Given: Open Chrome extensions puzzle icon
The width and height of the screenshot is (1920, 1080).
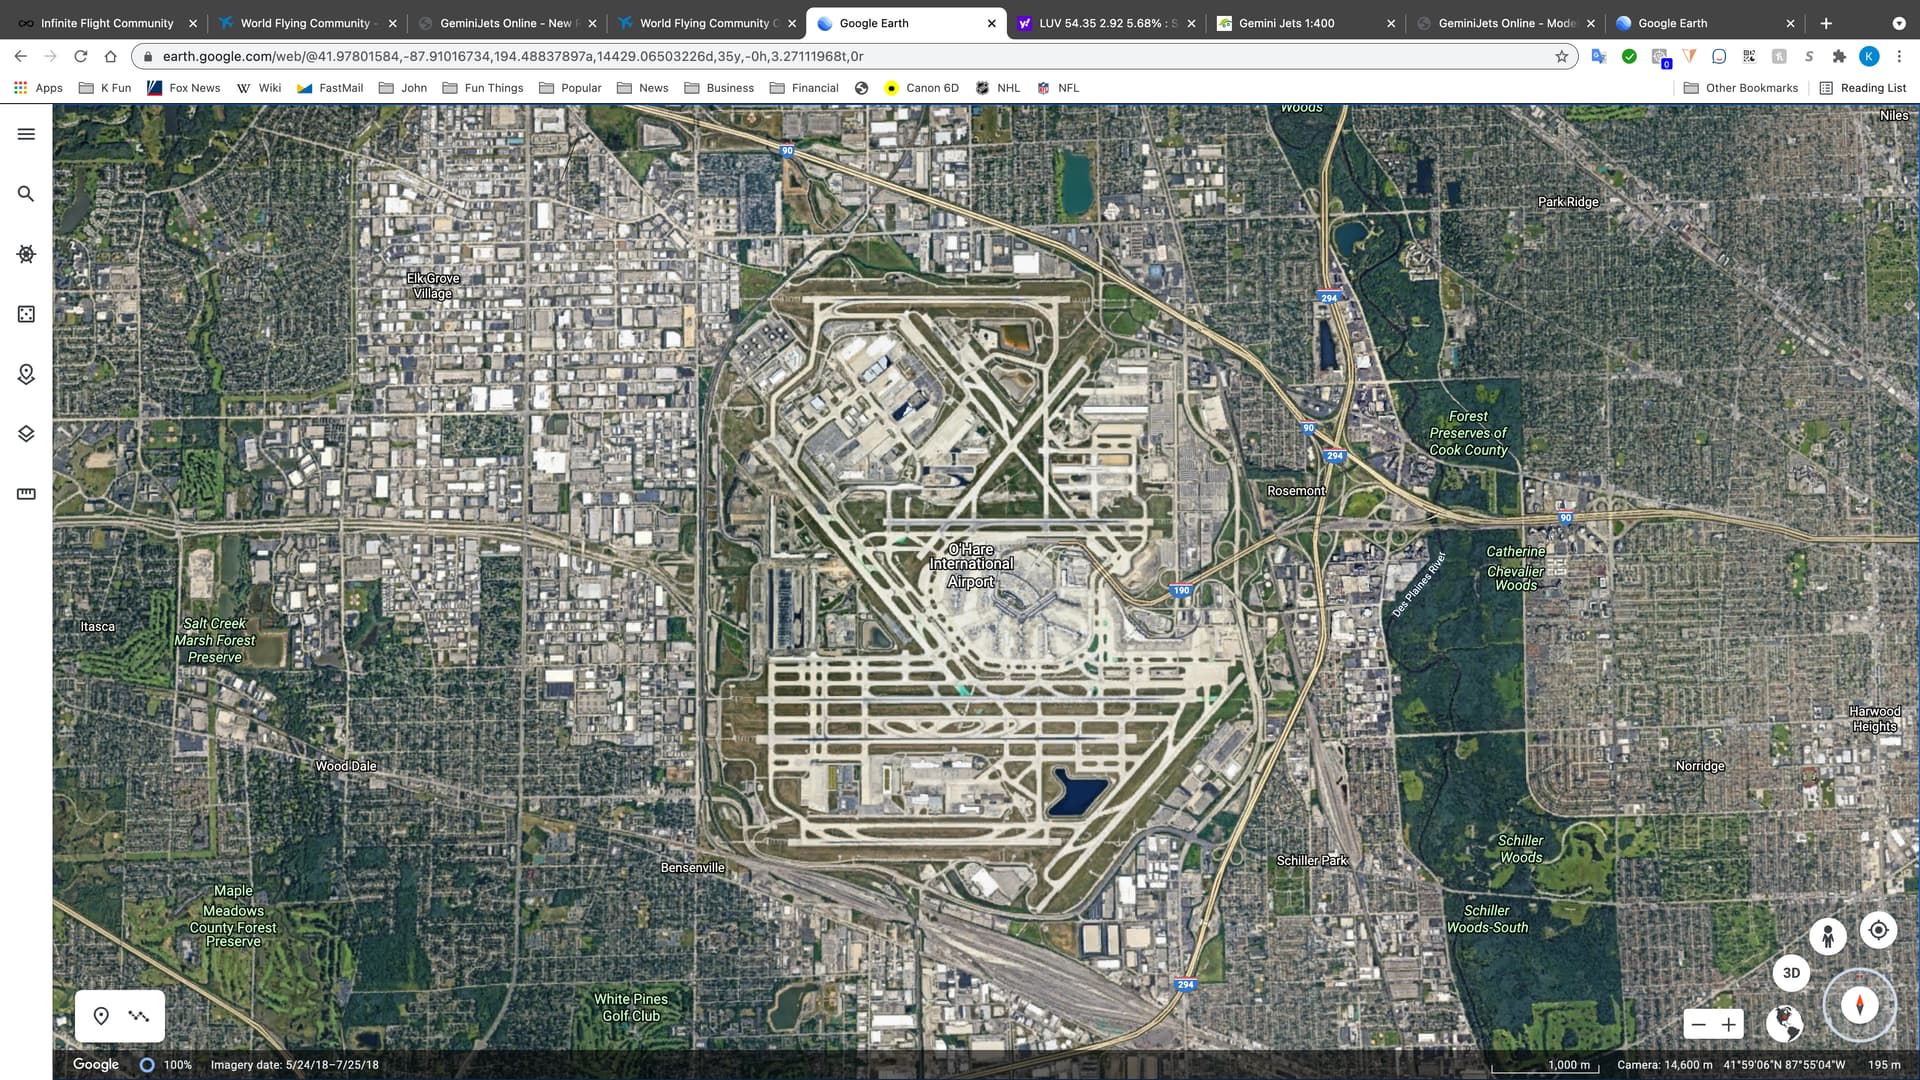Looking at the screenshot, I should coord(1839,56).
